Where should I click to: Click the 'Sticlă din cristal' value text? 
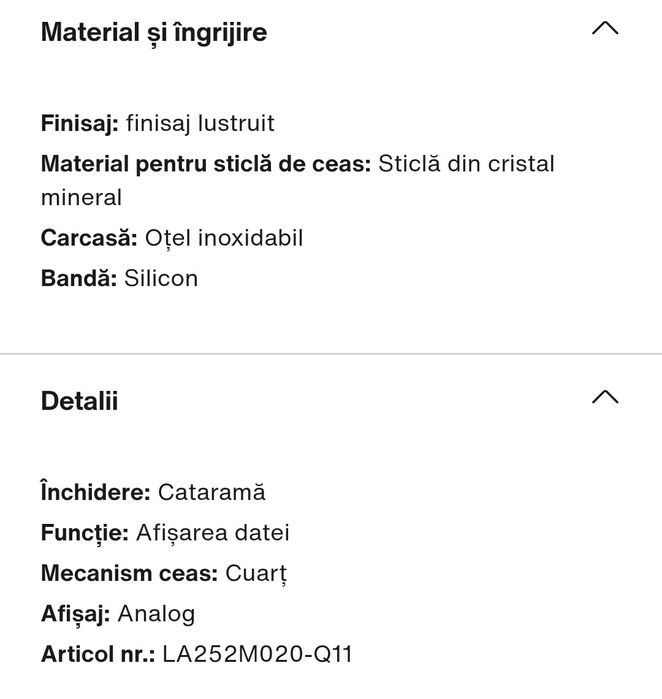coord(466,164)
